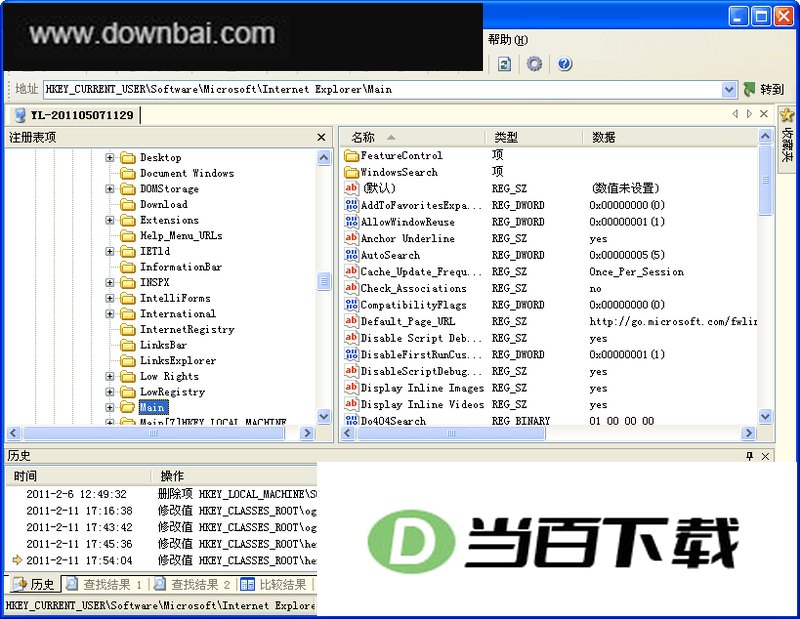
Task: Select the DisableFirstRunCus... DWORD icon
Action: click(x=351, y=354)
